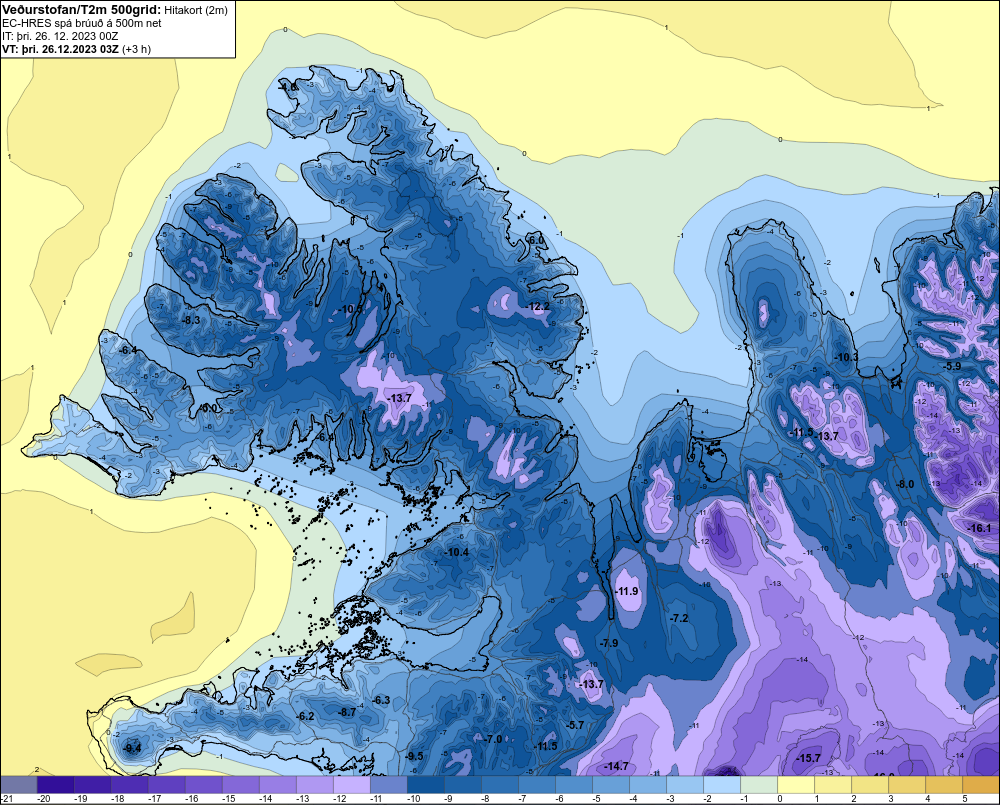The height and width of the screenshot is (805, 1000).
Task: Pick the legend color swatch above label -10
Action: 425,784
